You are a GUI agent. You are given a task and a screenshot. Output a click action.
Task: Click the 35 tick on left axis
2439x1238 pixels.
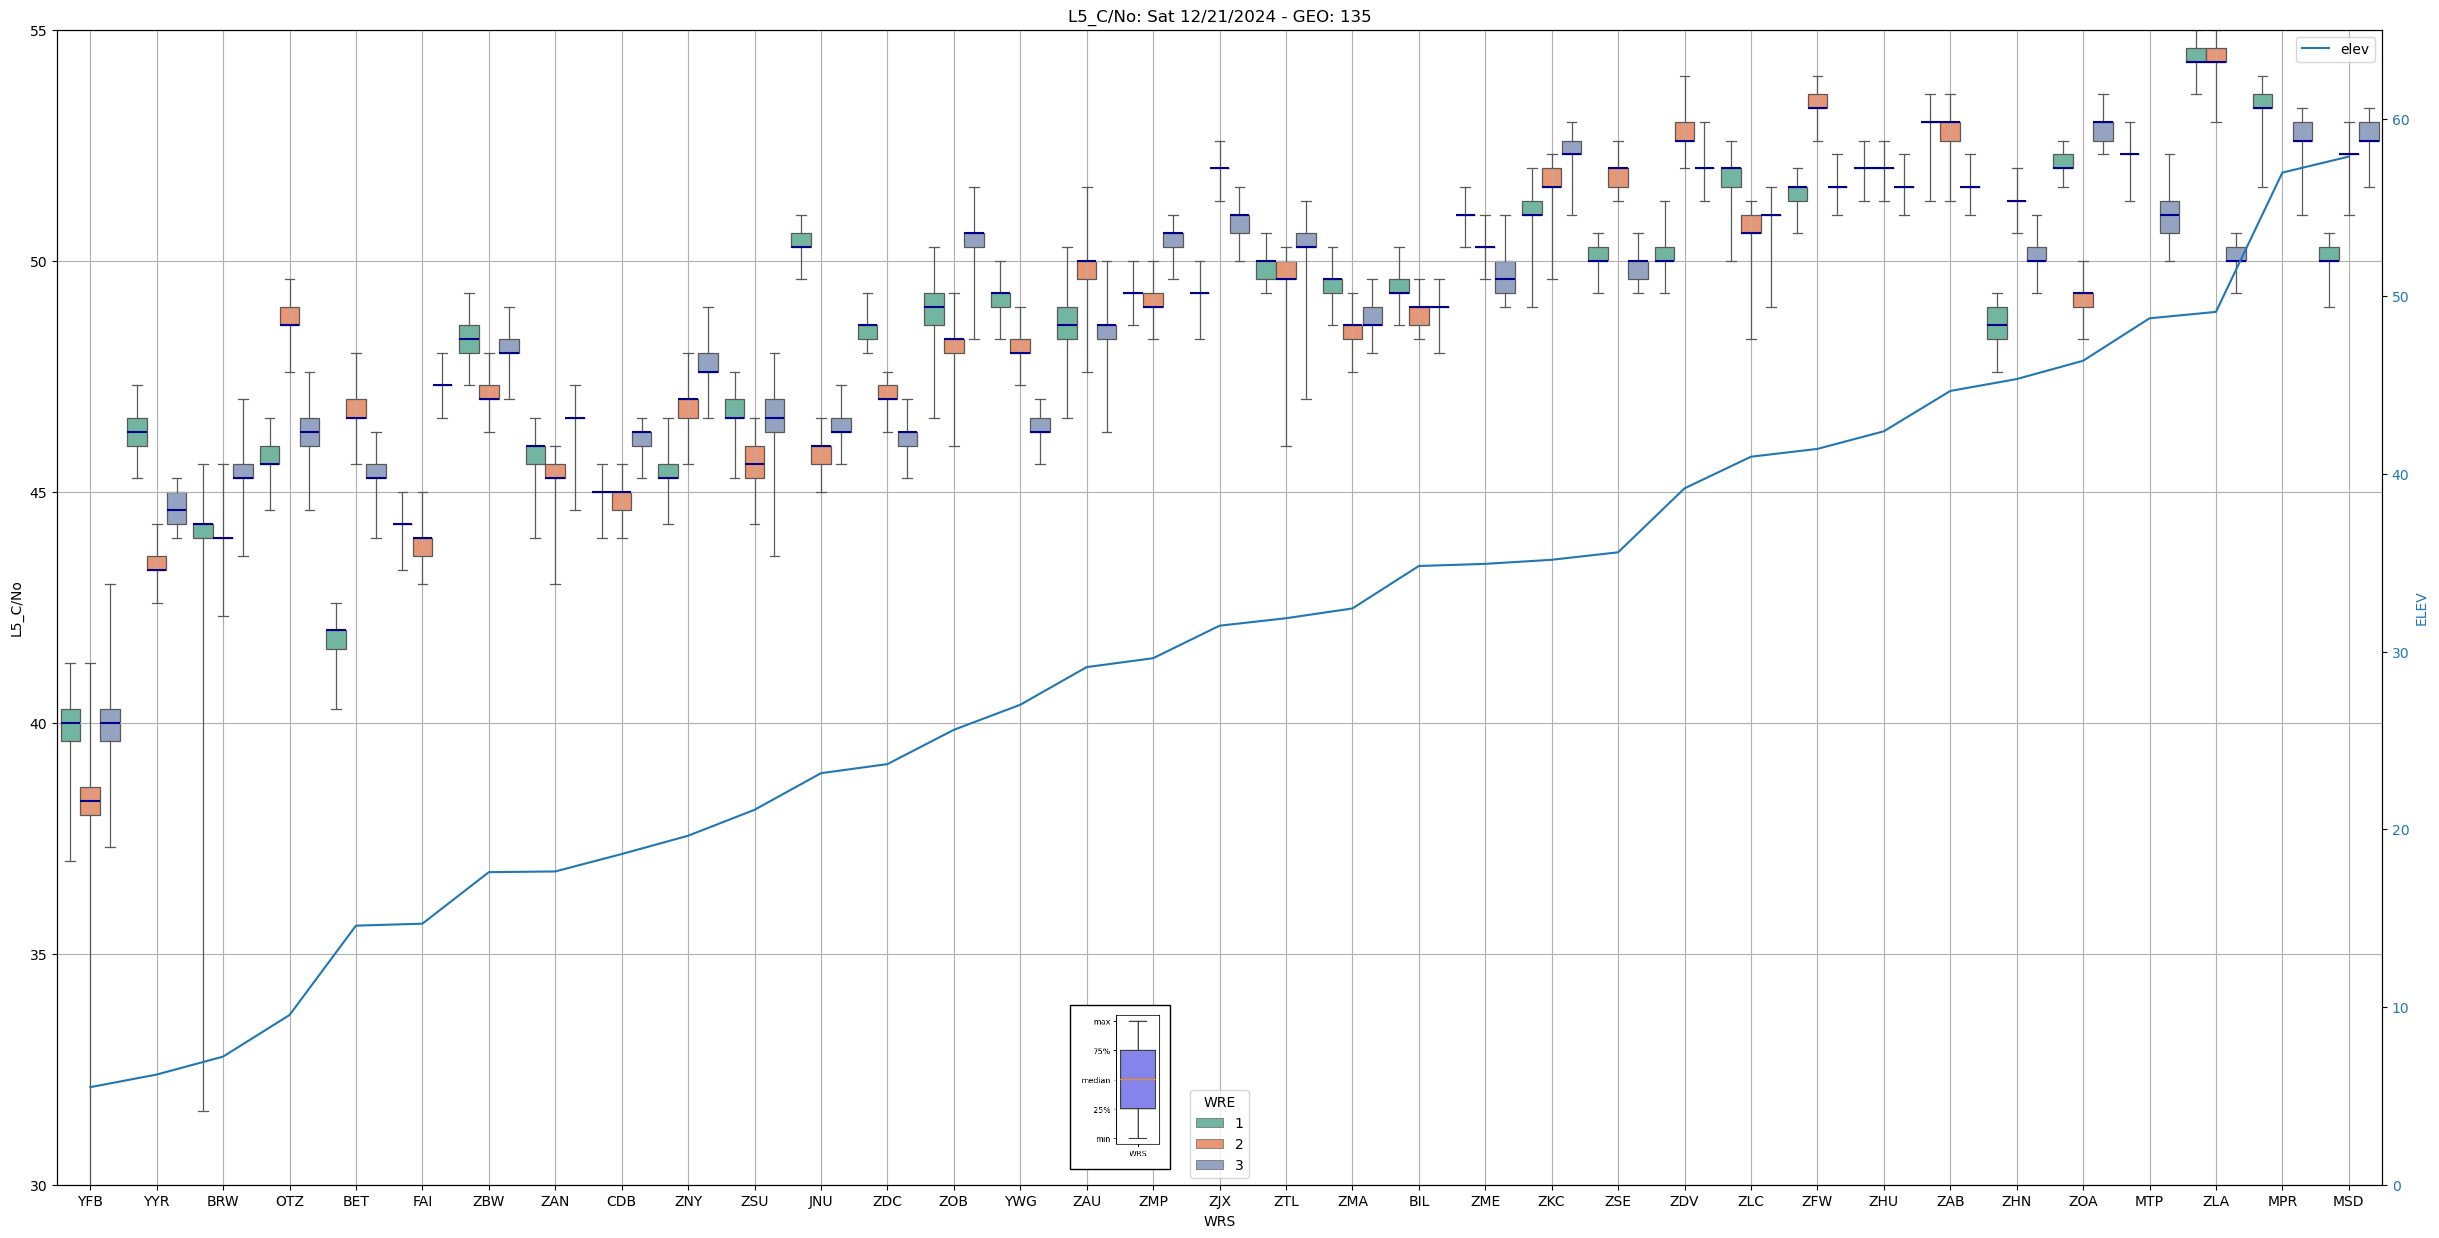(x=38, y=955)
